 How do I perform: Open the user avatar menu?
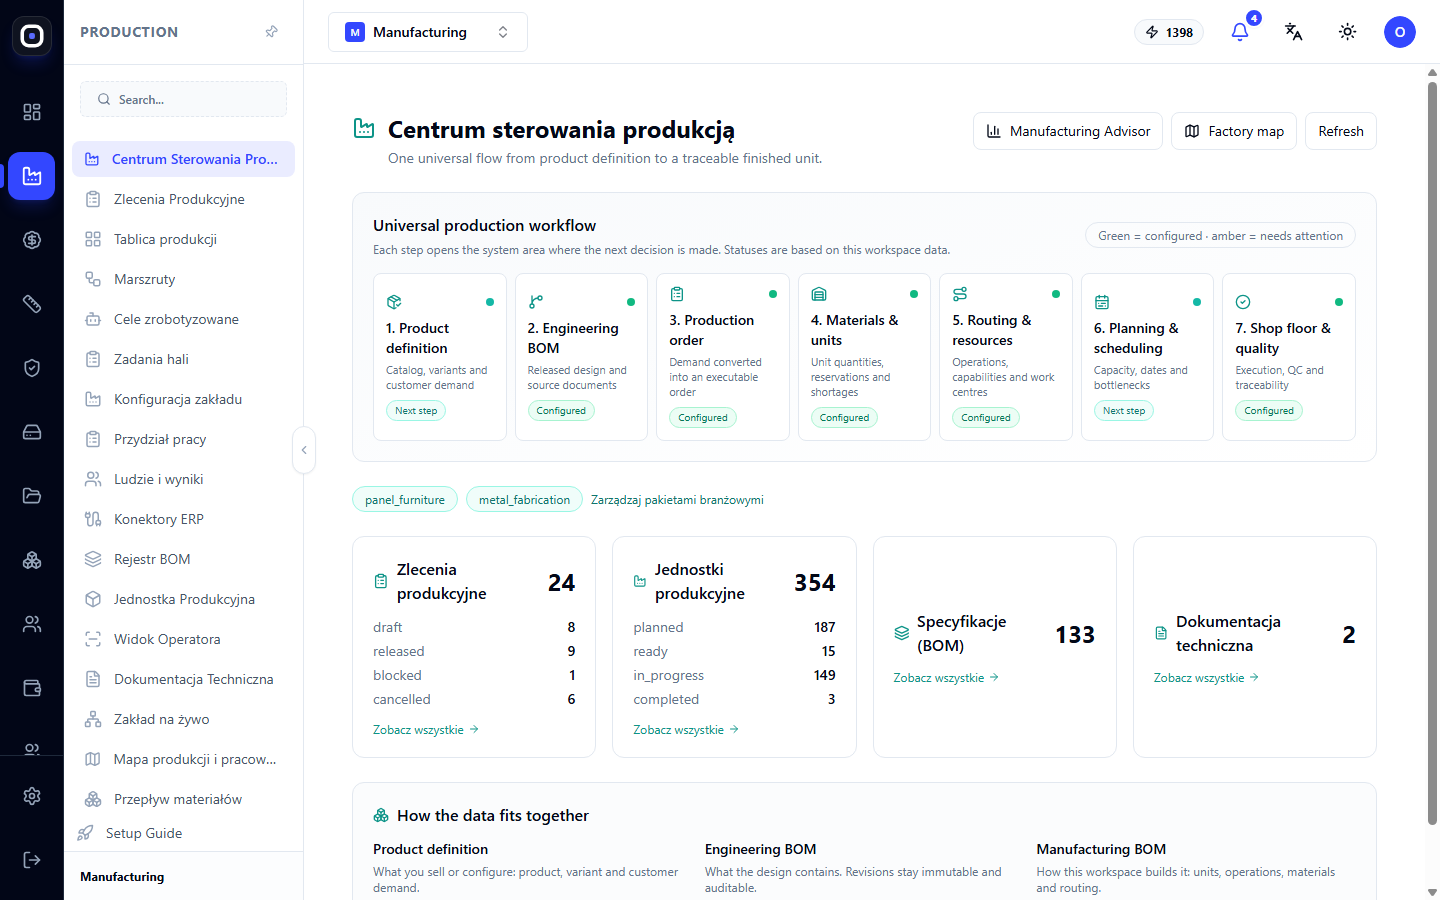pos(1399,32)
